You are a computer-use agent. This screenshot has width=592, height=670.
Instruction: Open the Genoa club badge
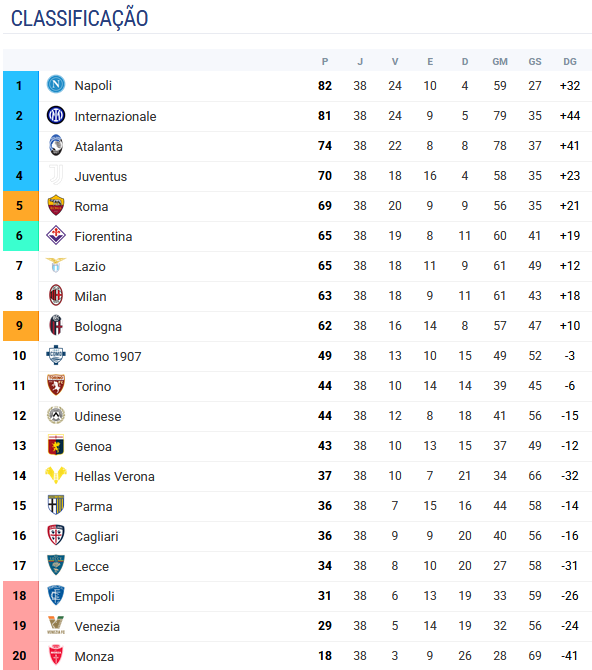pyautogui.click(x=56, y=445)
